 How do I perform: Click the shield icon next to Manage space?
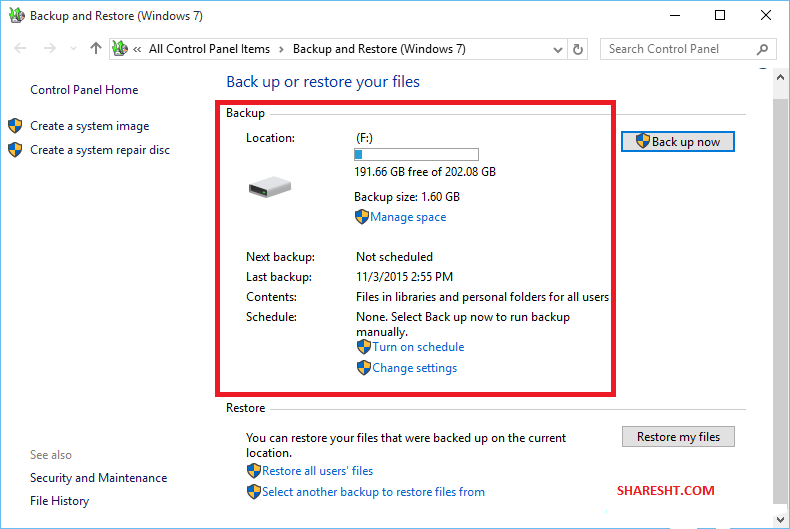pos(362,217)
